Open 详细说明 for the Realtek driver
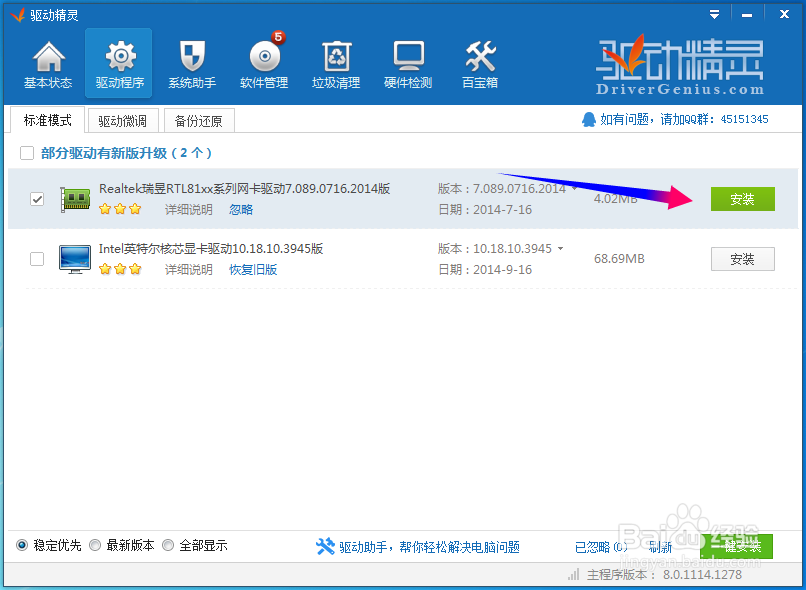 (189, 209)
